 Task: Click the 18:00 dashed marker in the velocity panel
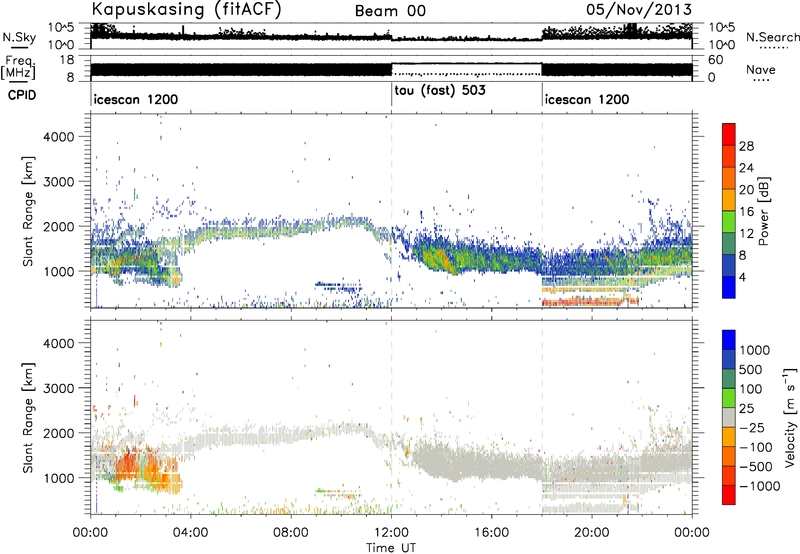[x=542, y=417]
